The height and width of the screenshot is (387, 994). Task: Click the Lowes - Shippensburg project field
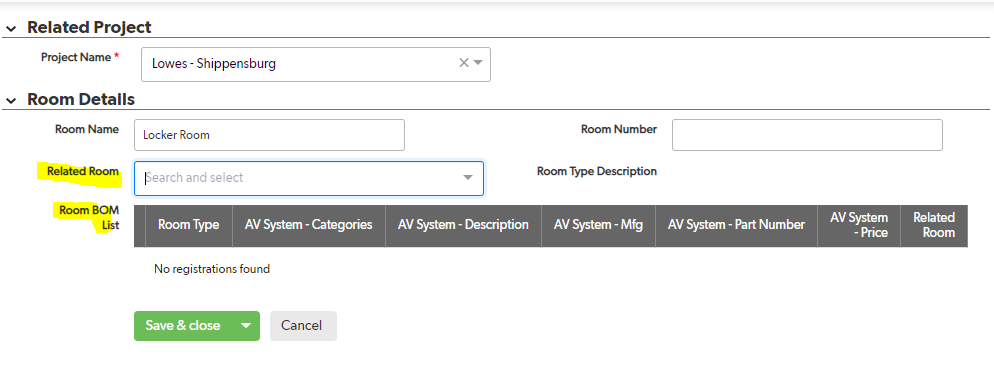pyautogui.click(x=316, y=64)
